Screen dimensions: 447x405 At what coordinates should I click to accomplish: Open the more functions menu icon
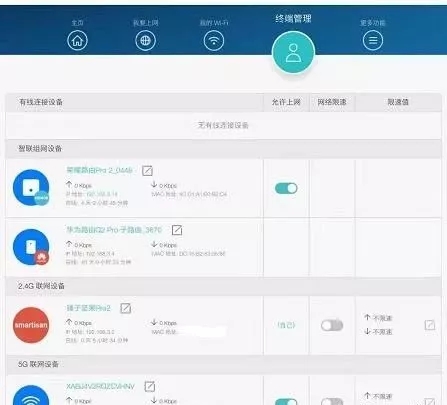[x=373, y=40]
